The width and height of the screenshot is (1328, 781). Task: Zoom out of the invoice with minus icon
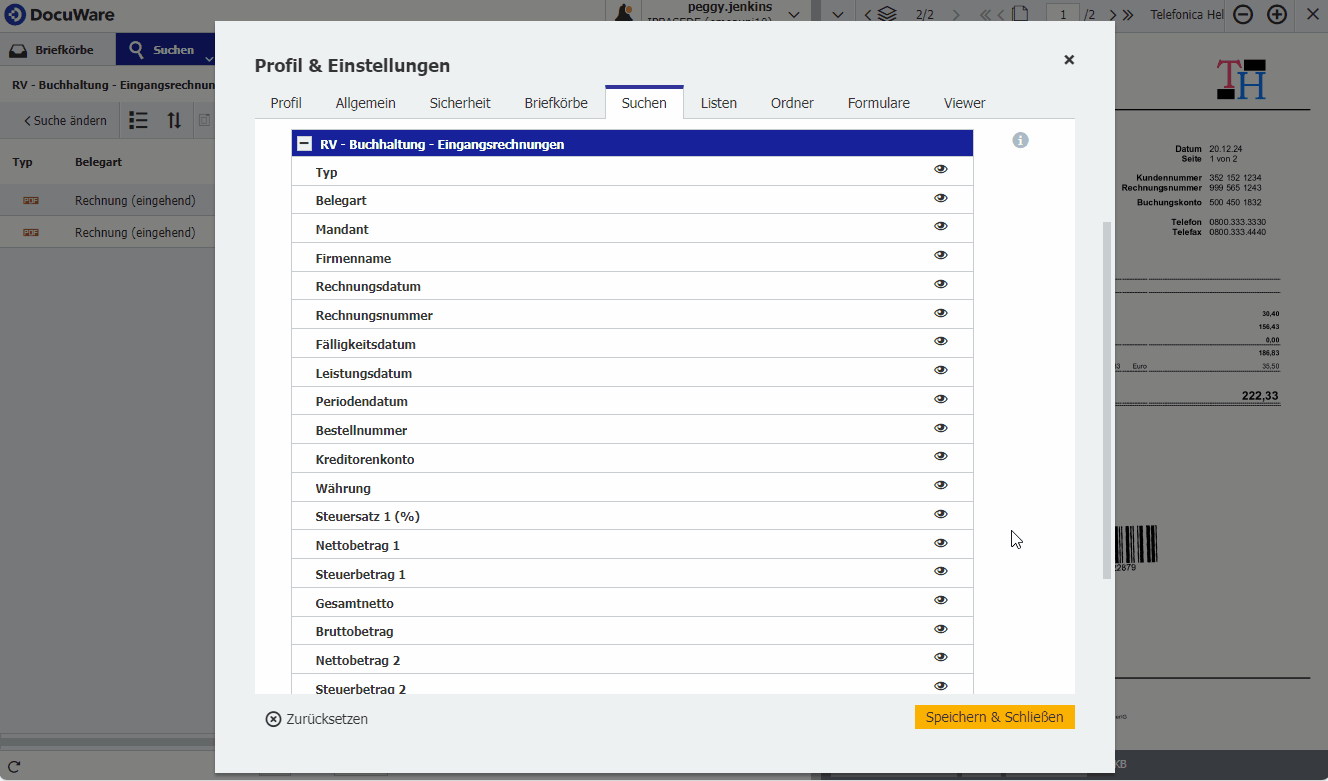tap(1242, 15)
